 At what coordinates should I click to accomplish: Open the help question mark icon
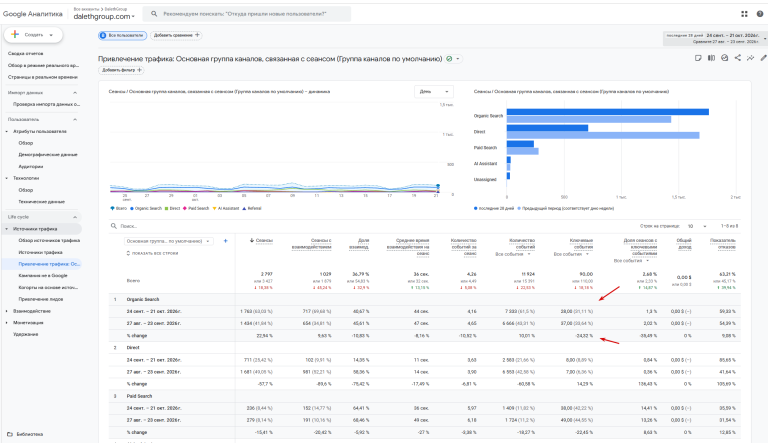click(760, 14)
